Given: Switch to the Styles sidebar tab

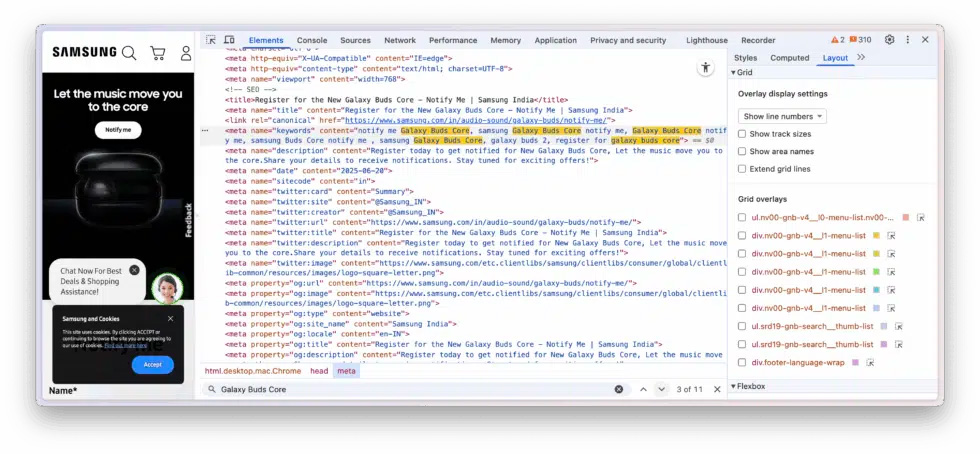Looking at the screenshot, I should click(746, 58).
